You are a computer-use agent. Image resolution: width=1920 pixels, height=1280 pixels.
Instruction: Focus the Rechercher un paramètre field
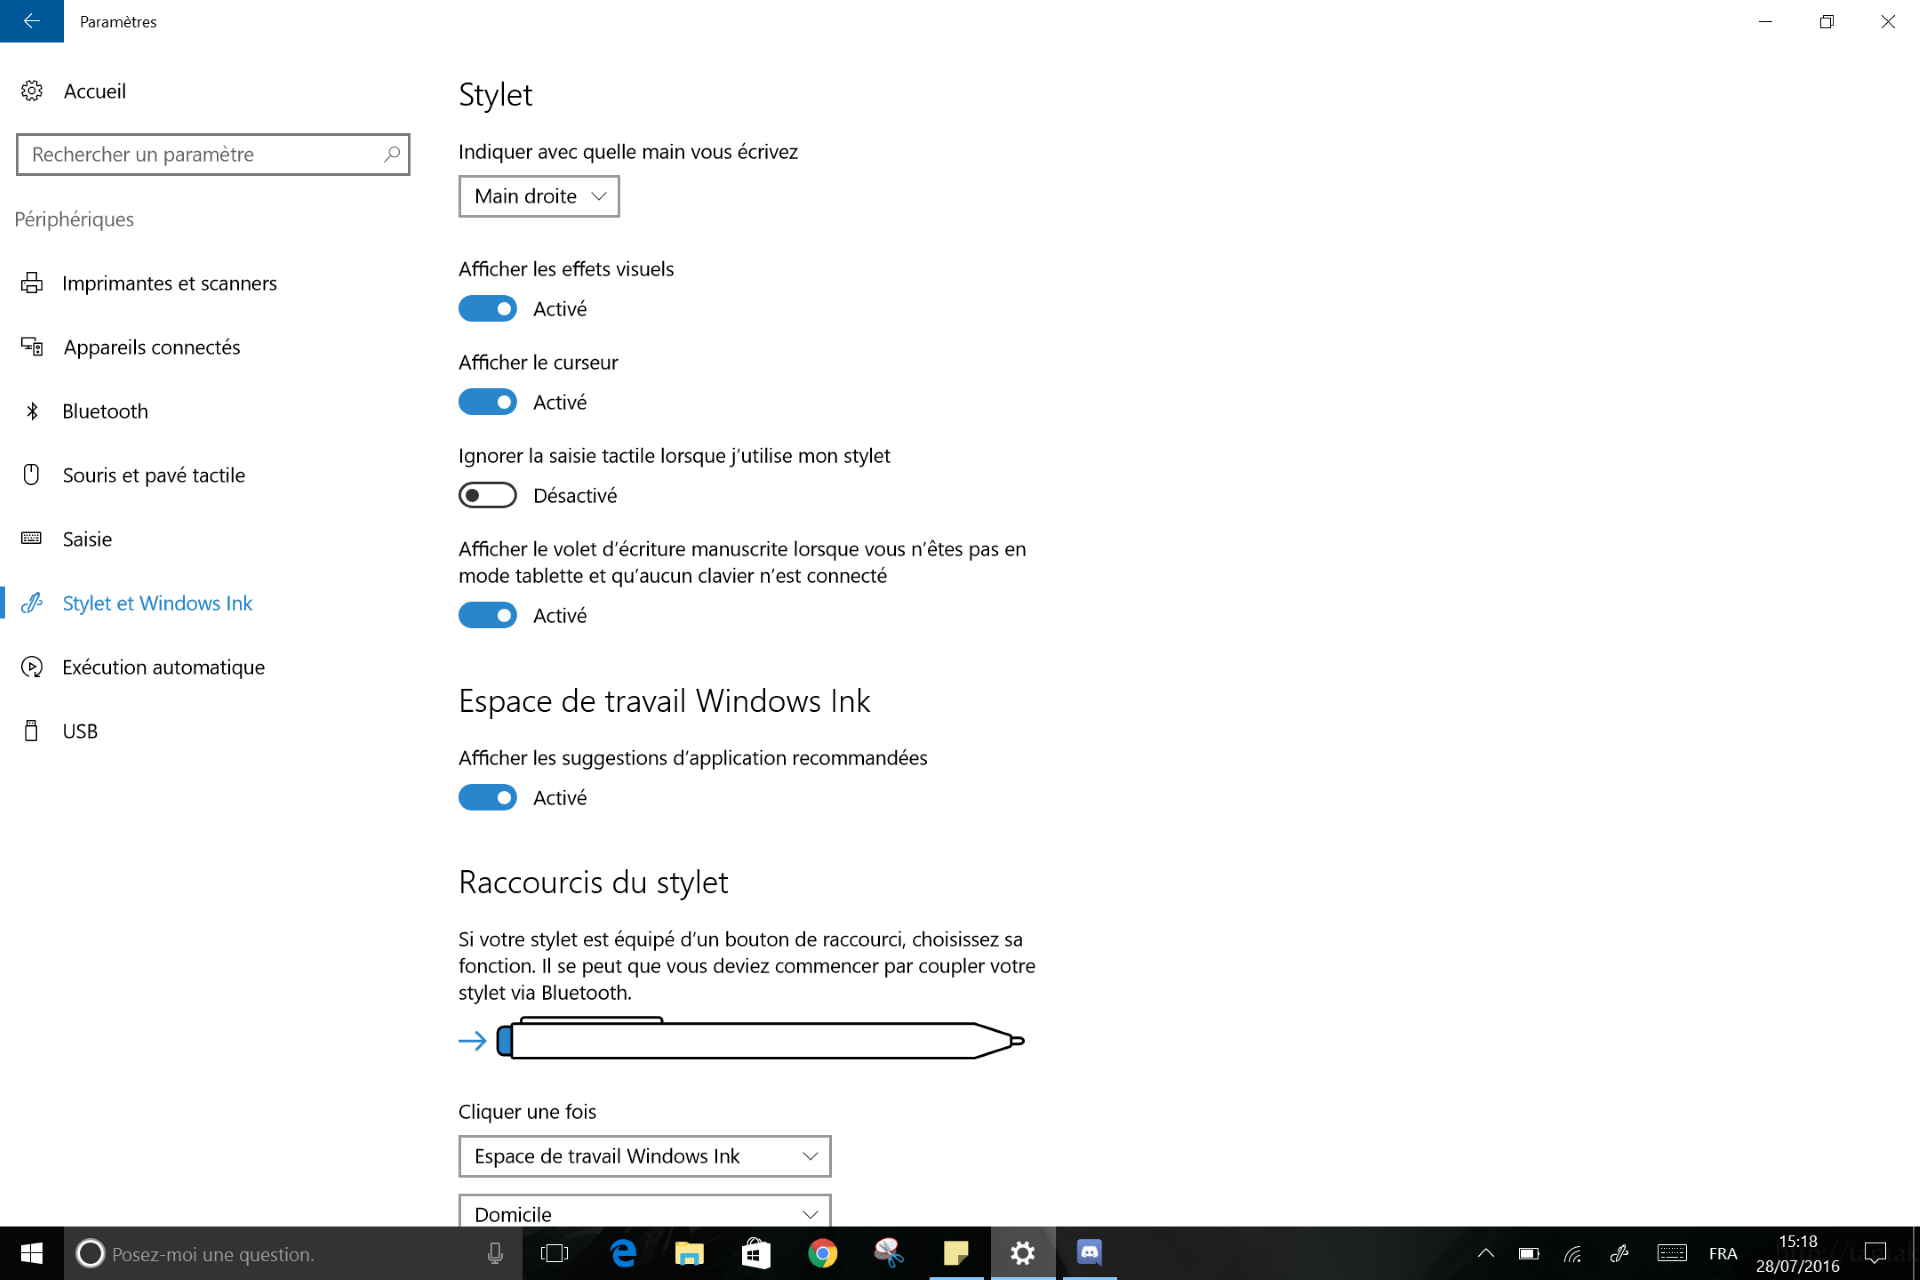213,154
